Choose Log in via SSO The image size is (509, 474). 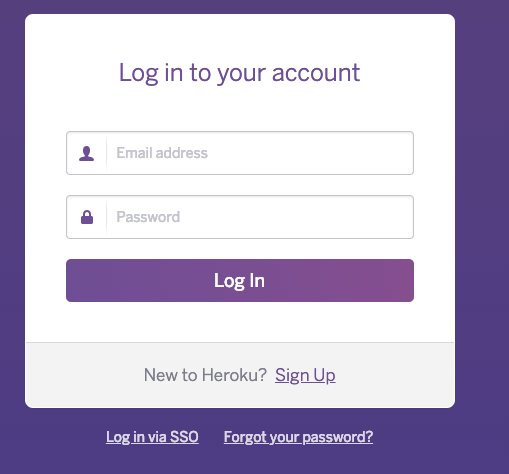pos(152,437)
